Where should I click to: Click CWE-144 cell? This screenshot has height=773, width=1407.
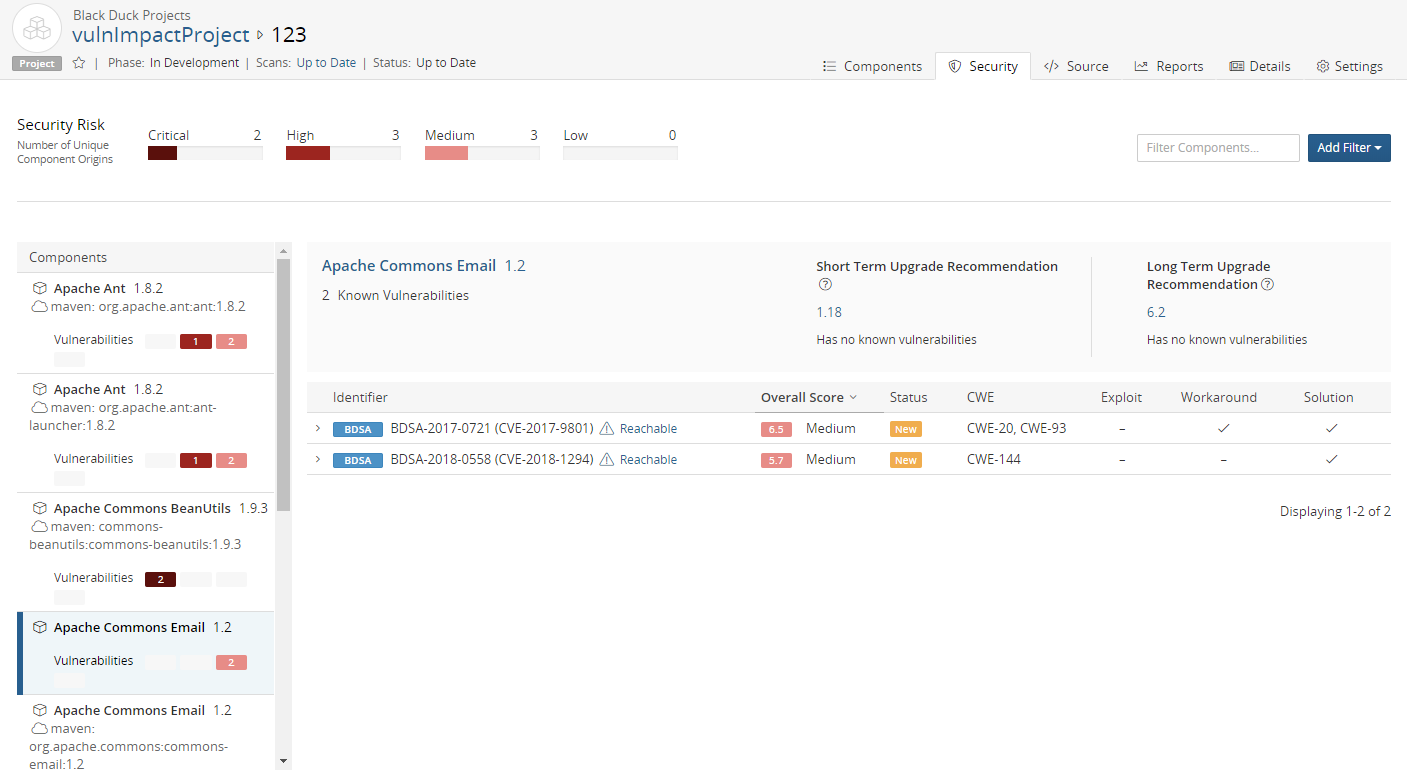tap(993, 460)
